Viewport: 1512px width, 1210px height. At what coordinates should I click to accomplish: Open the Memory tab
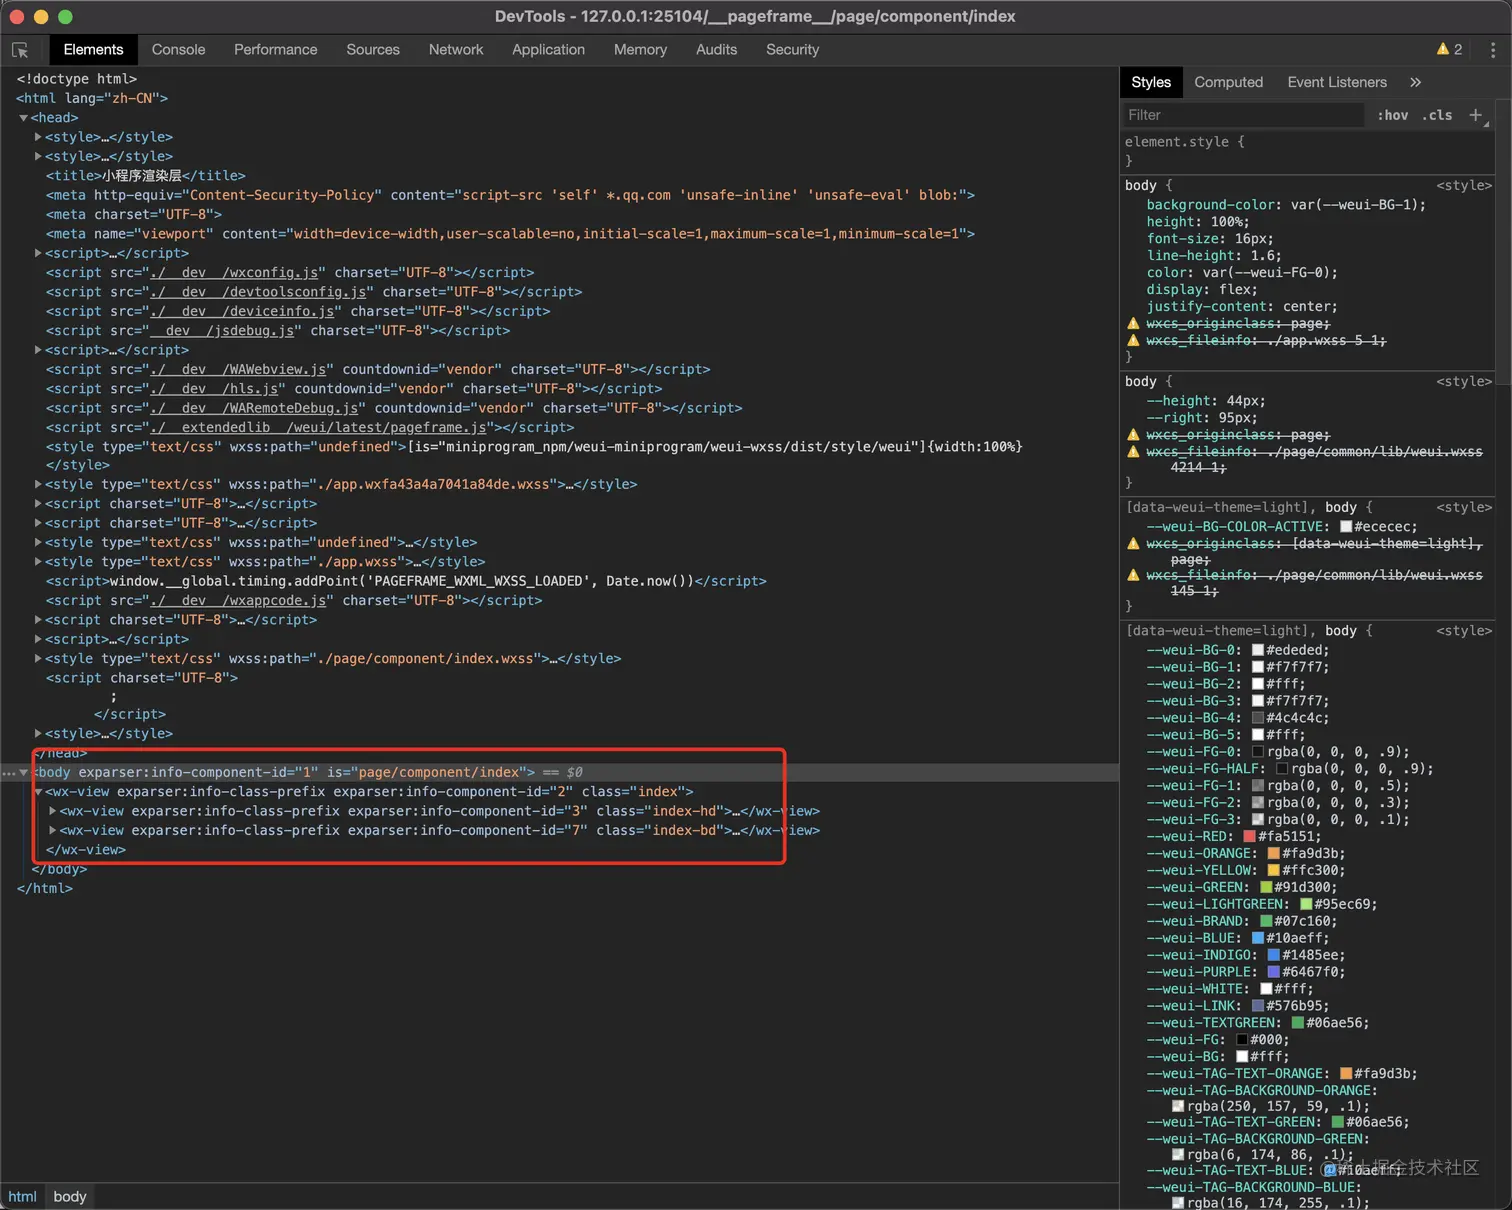(x=640, y=49)
